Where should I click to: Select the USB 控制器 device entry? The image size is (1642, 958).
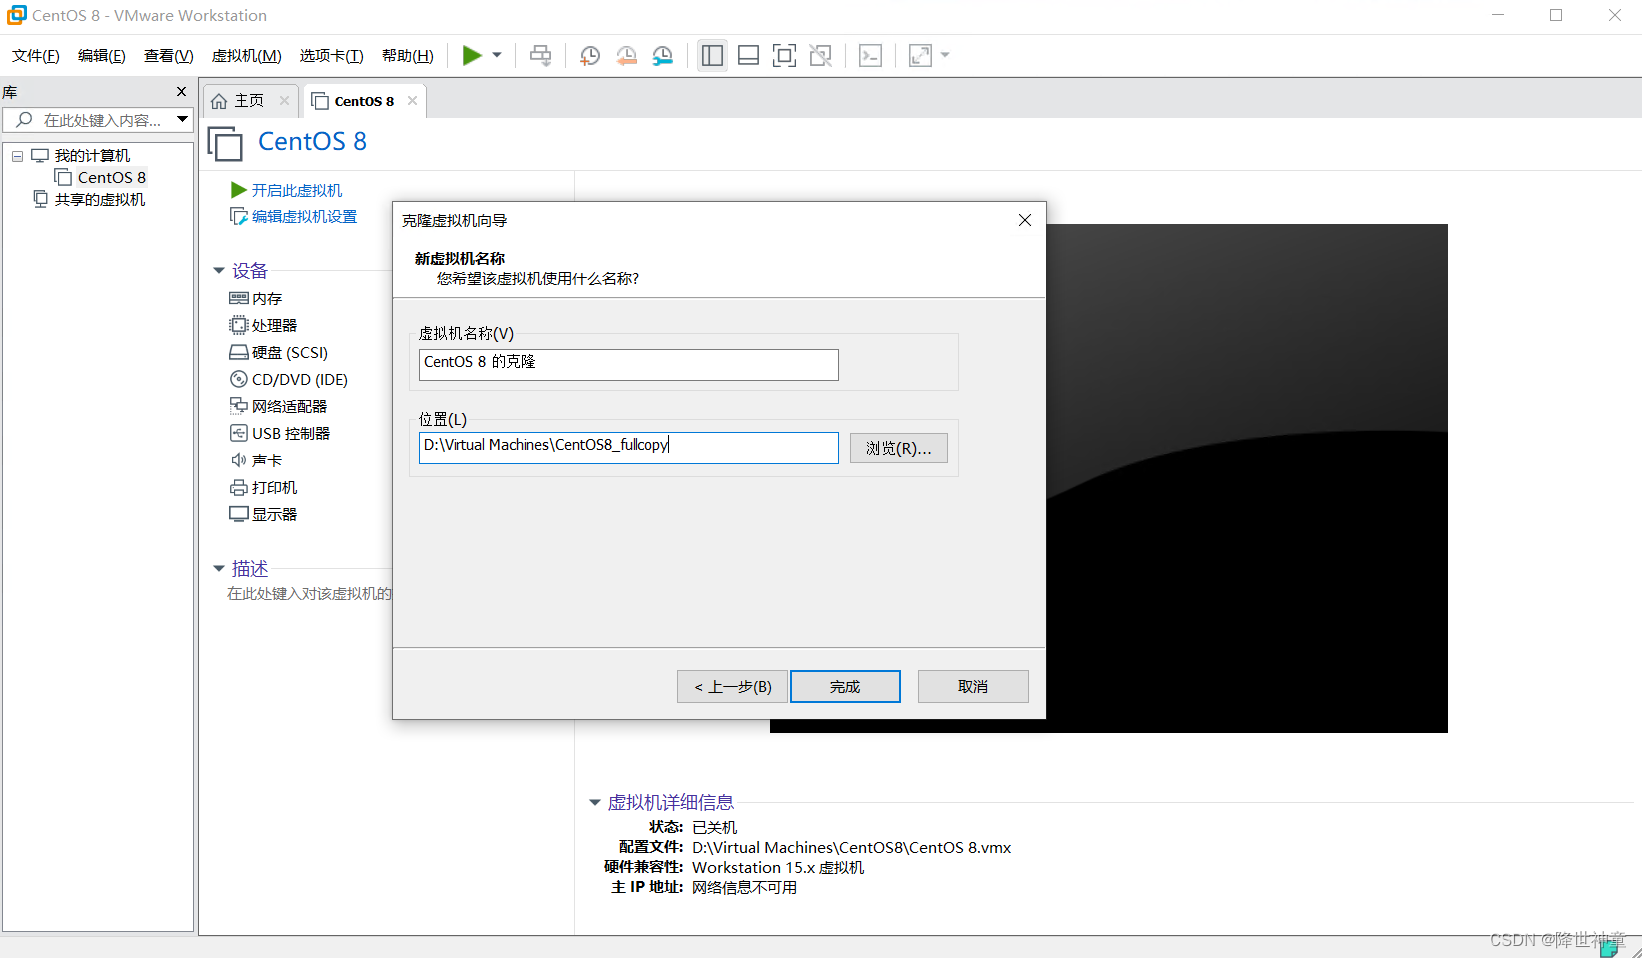280,433
